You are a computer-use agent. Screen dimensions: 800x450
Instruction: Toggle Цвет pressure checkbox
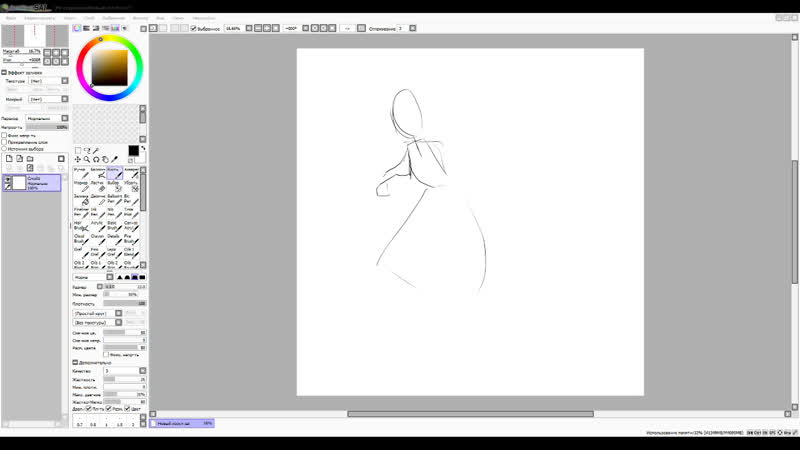coord(127,409)
